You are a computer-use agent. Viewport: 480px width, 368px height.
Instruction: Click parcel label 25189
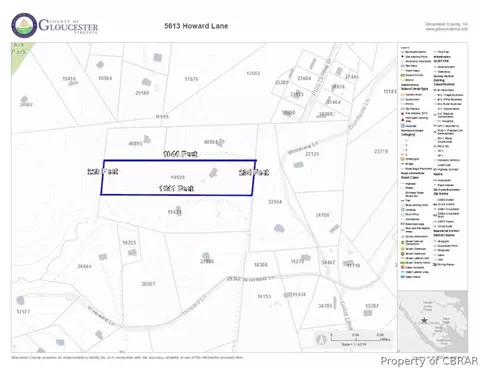click(x=142, y=93)
